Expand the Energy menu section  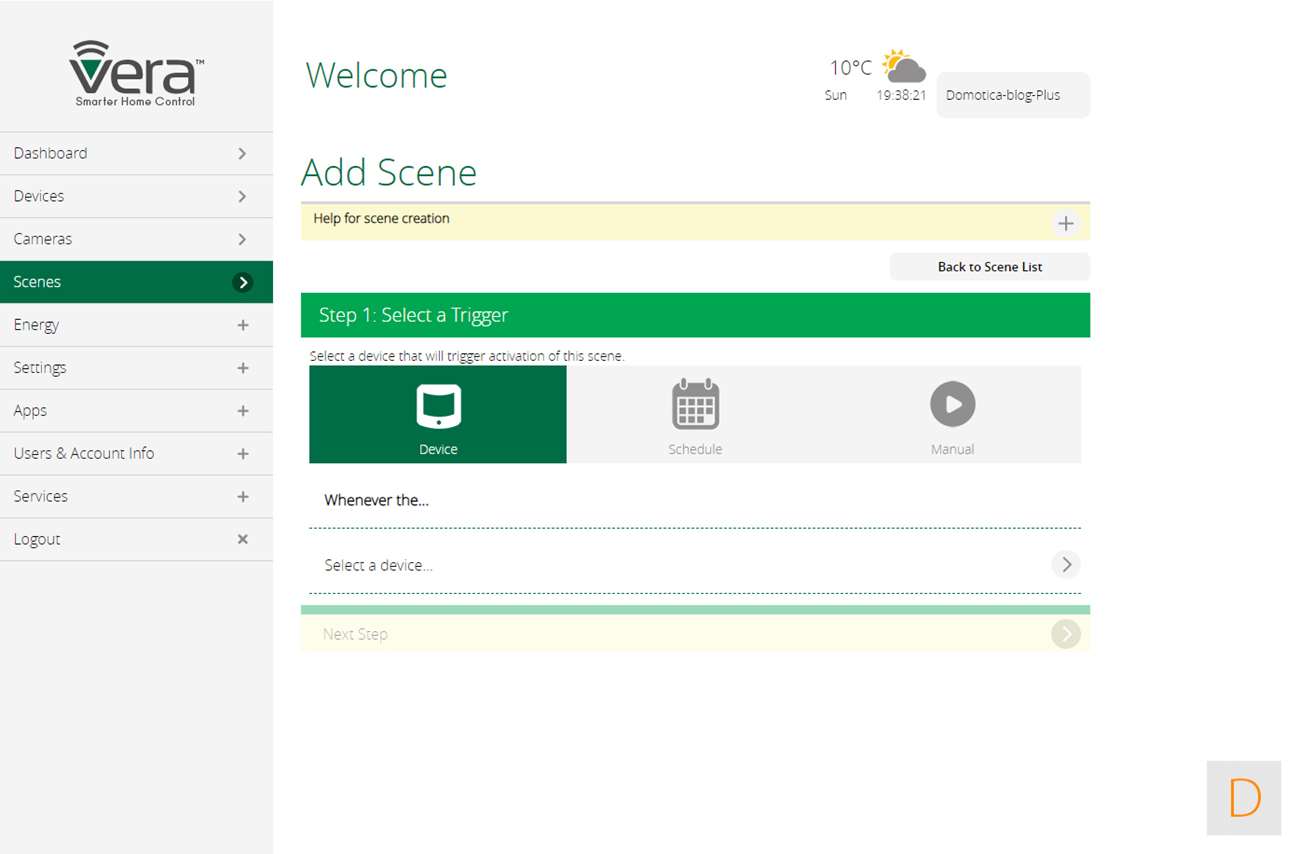click(242, 325)
